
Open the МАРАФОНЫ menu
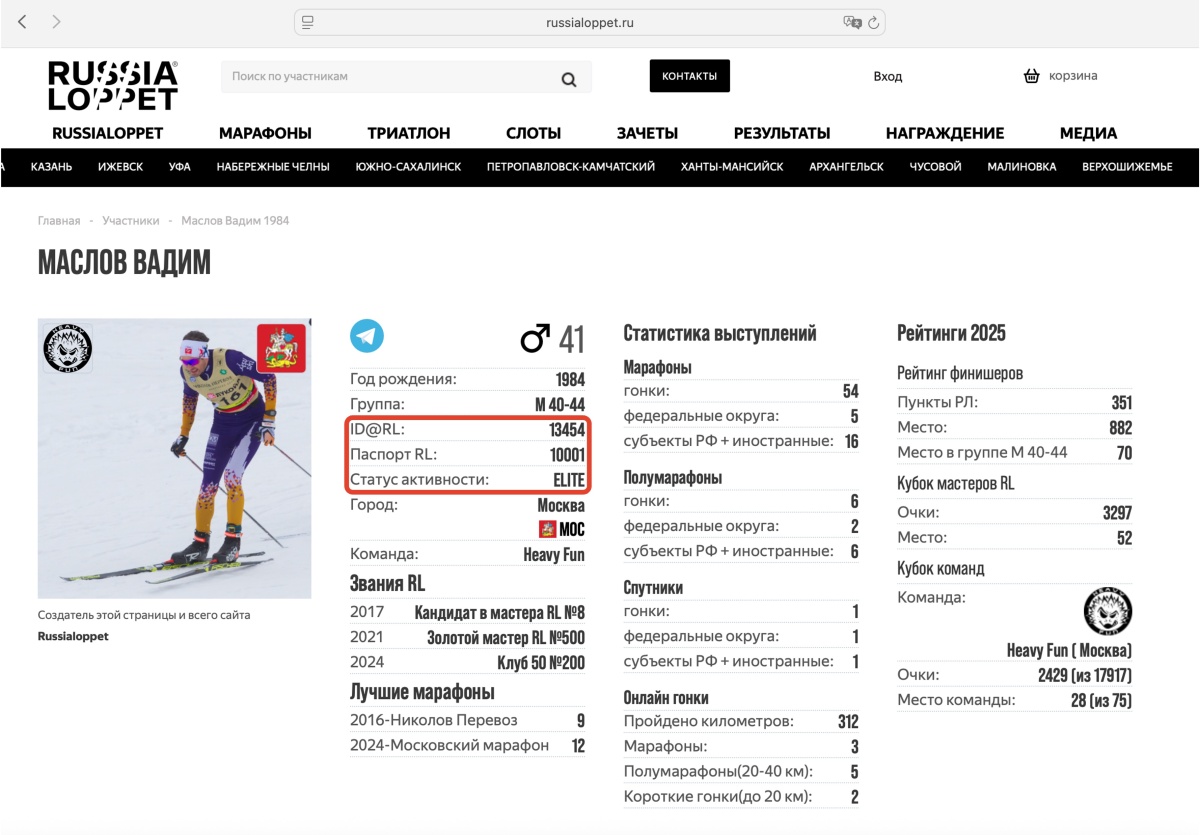[x=265, y=133]
